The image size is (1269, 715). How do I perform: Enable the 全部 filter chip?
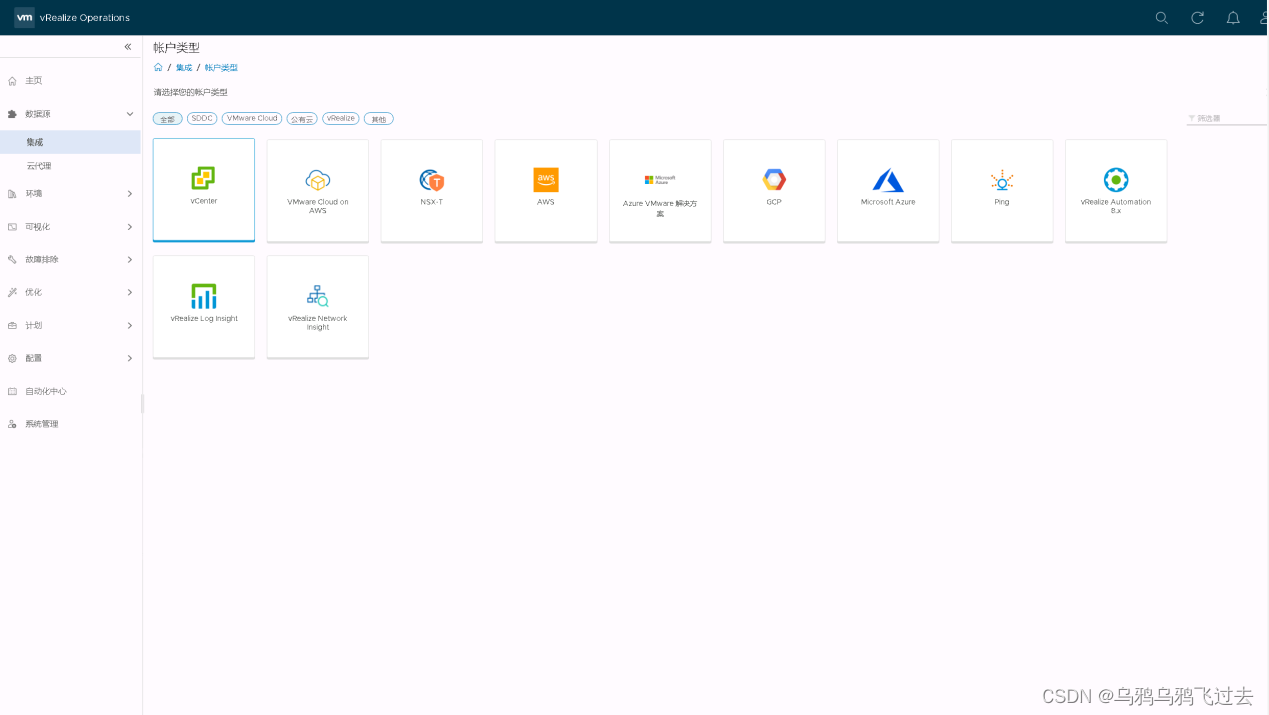point(168,119)
